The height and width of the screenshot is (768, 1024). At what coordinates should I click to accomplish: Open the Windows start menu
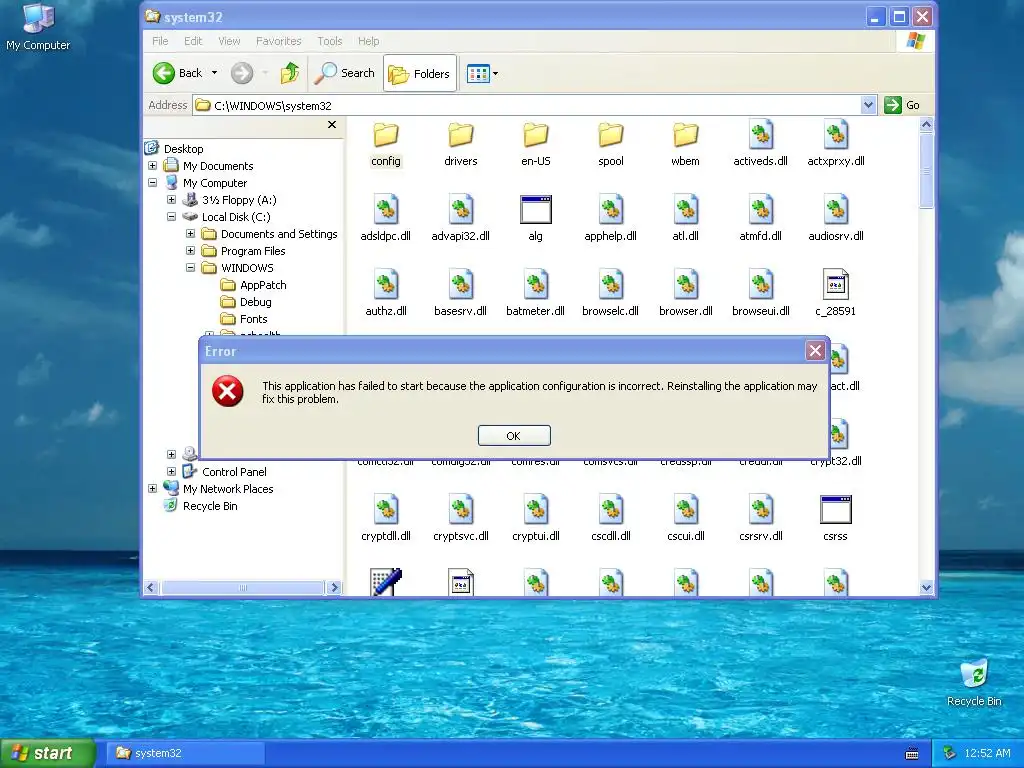(x=48, y=753)
